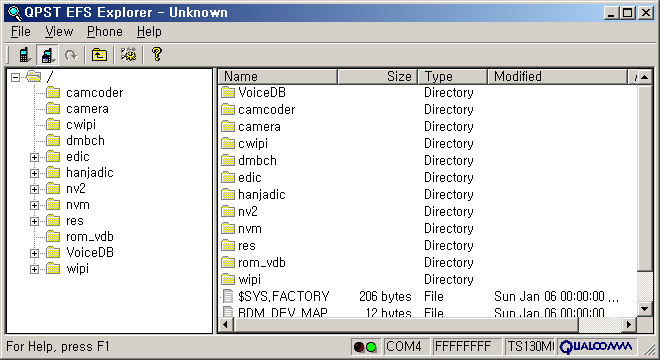The height and width of the screenshot is (360, 660).
Task: Select camcoder row in file list
Action: [428, 109]
